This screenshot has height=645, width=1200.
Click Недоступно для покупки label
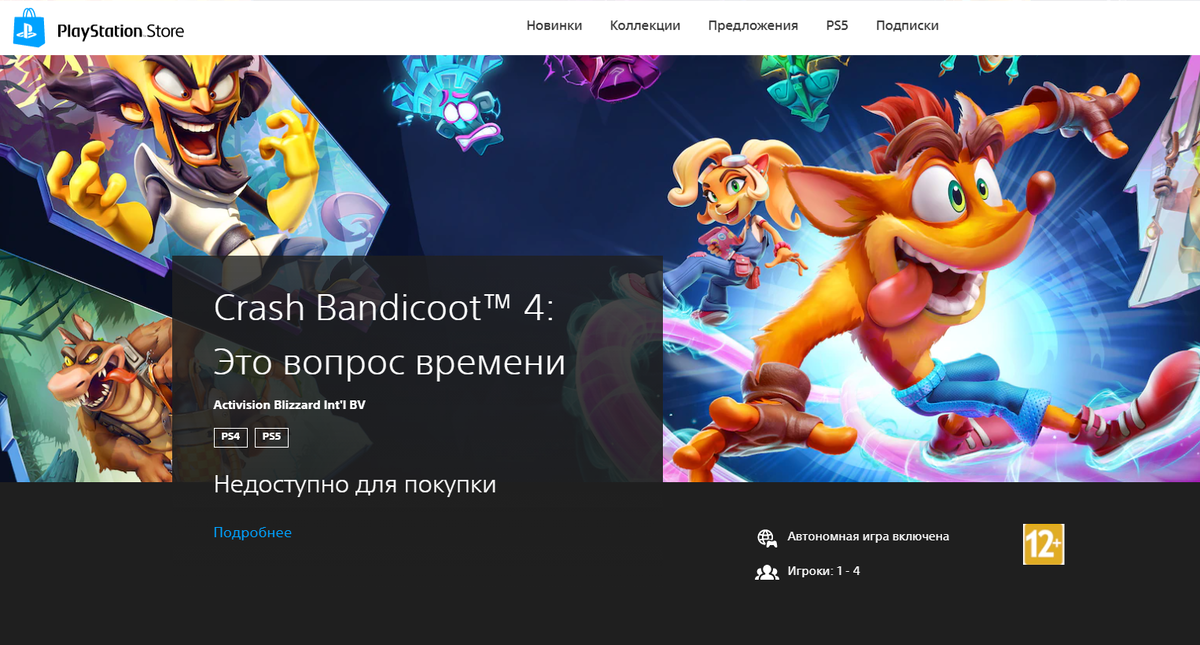click(353, 484)
